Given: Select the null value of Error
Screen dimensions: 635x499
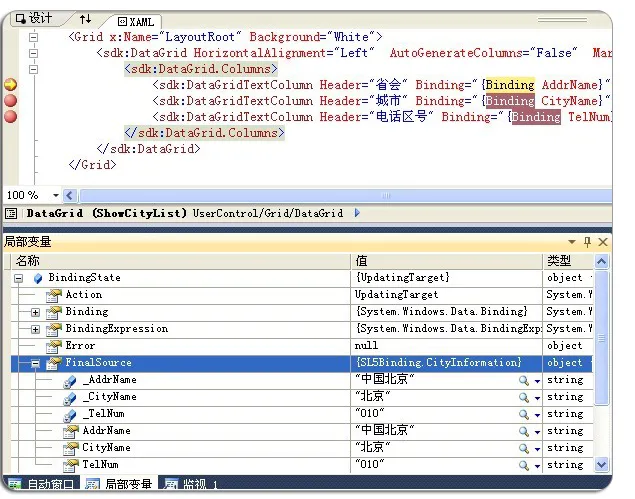Looking at the screenshot, I should [x=446, y=346].
